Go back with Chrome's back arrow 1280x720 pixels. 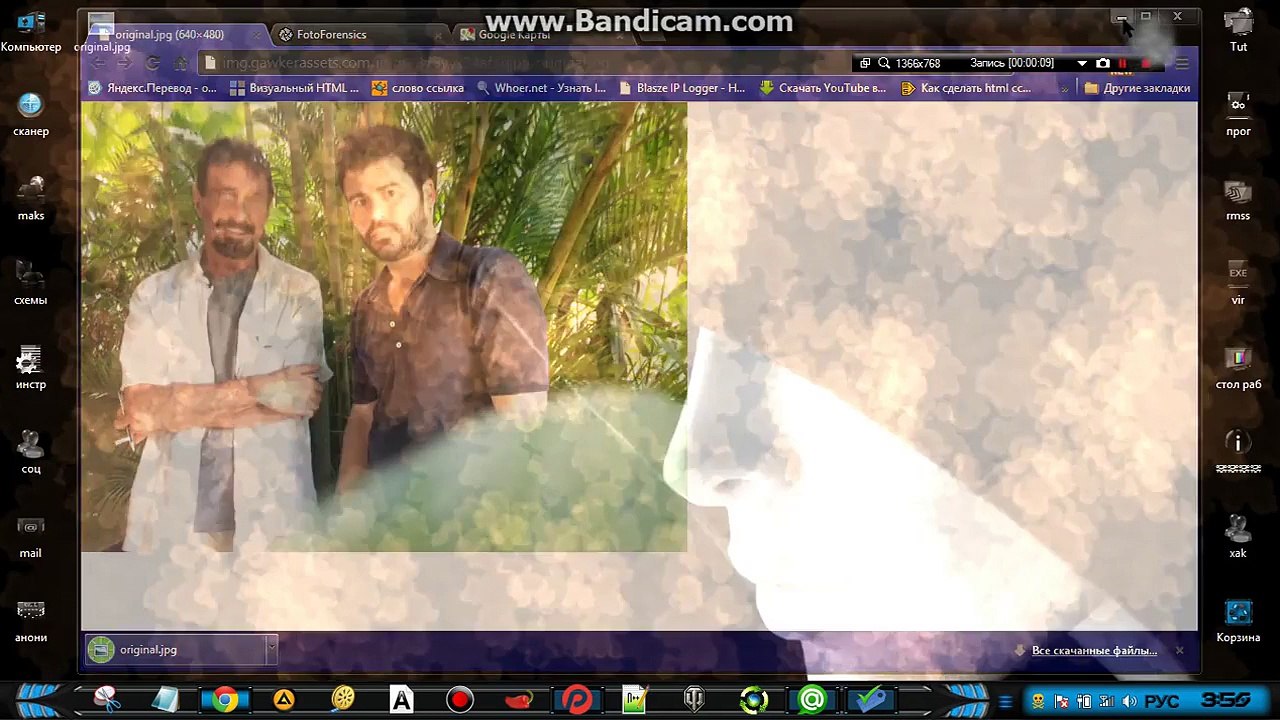(x=98, y=63)
